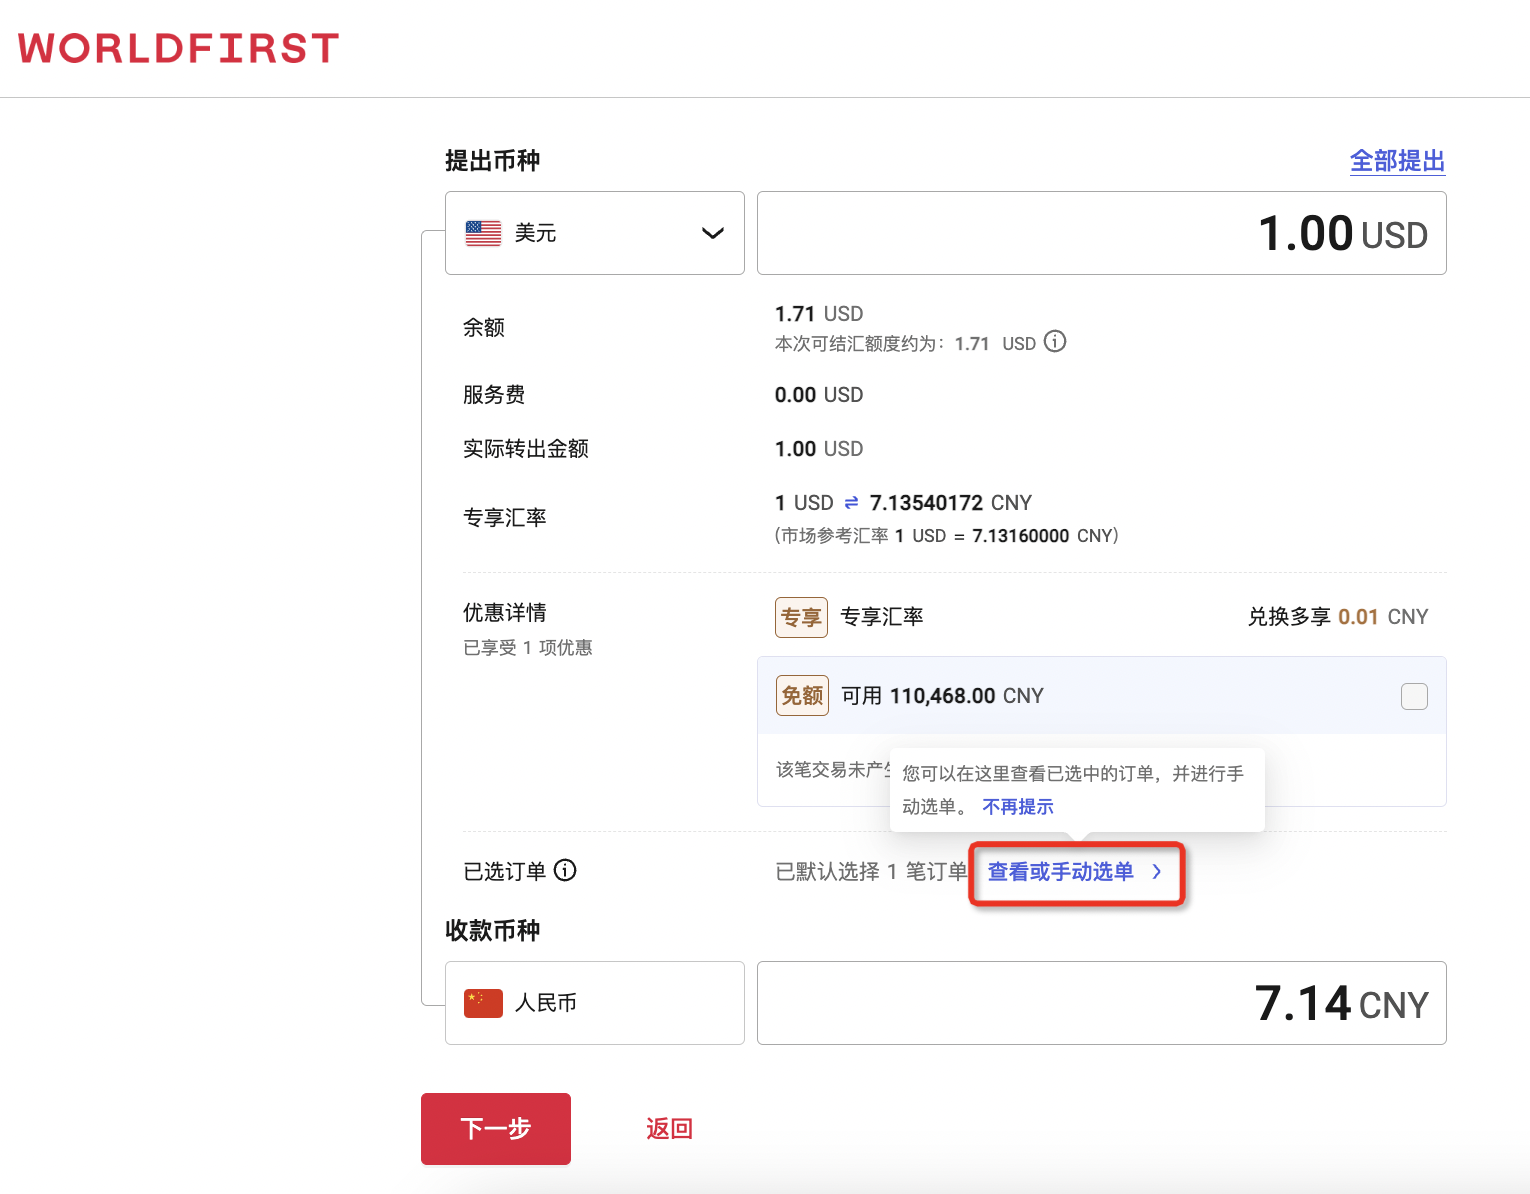
Task: Click the 下一步 button
Action: [x=495, y=1128]
